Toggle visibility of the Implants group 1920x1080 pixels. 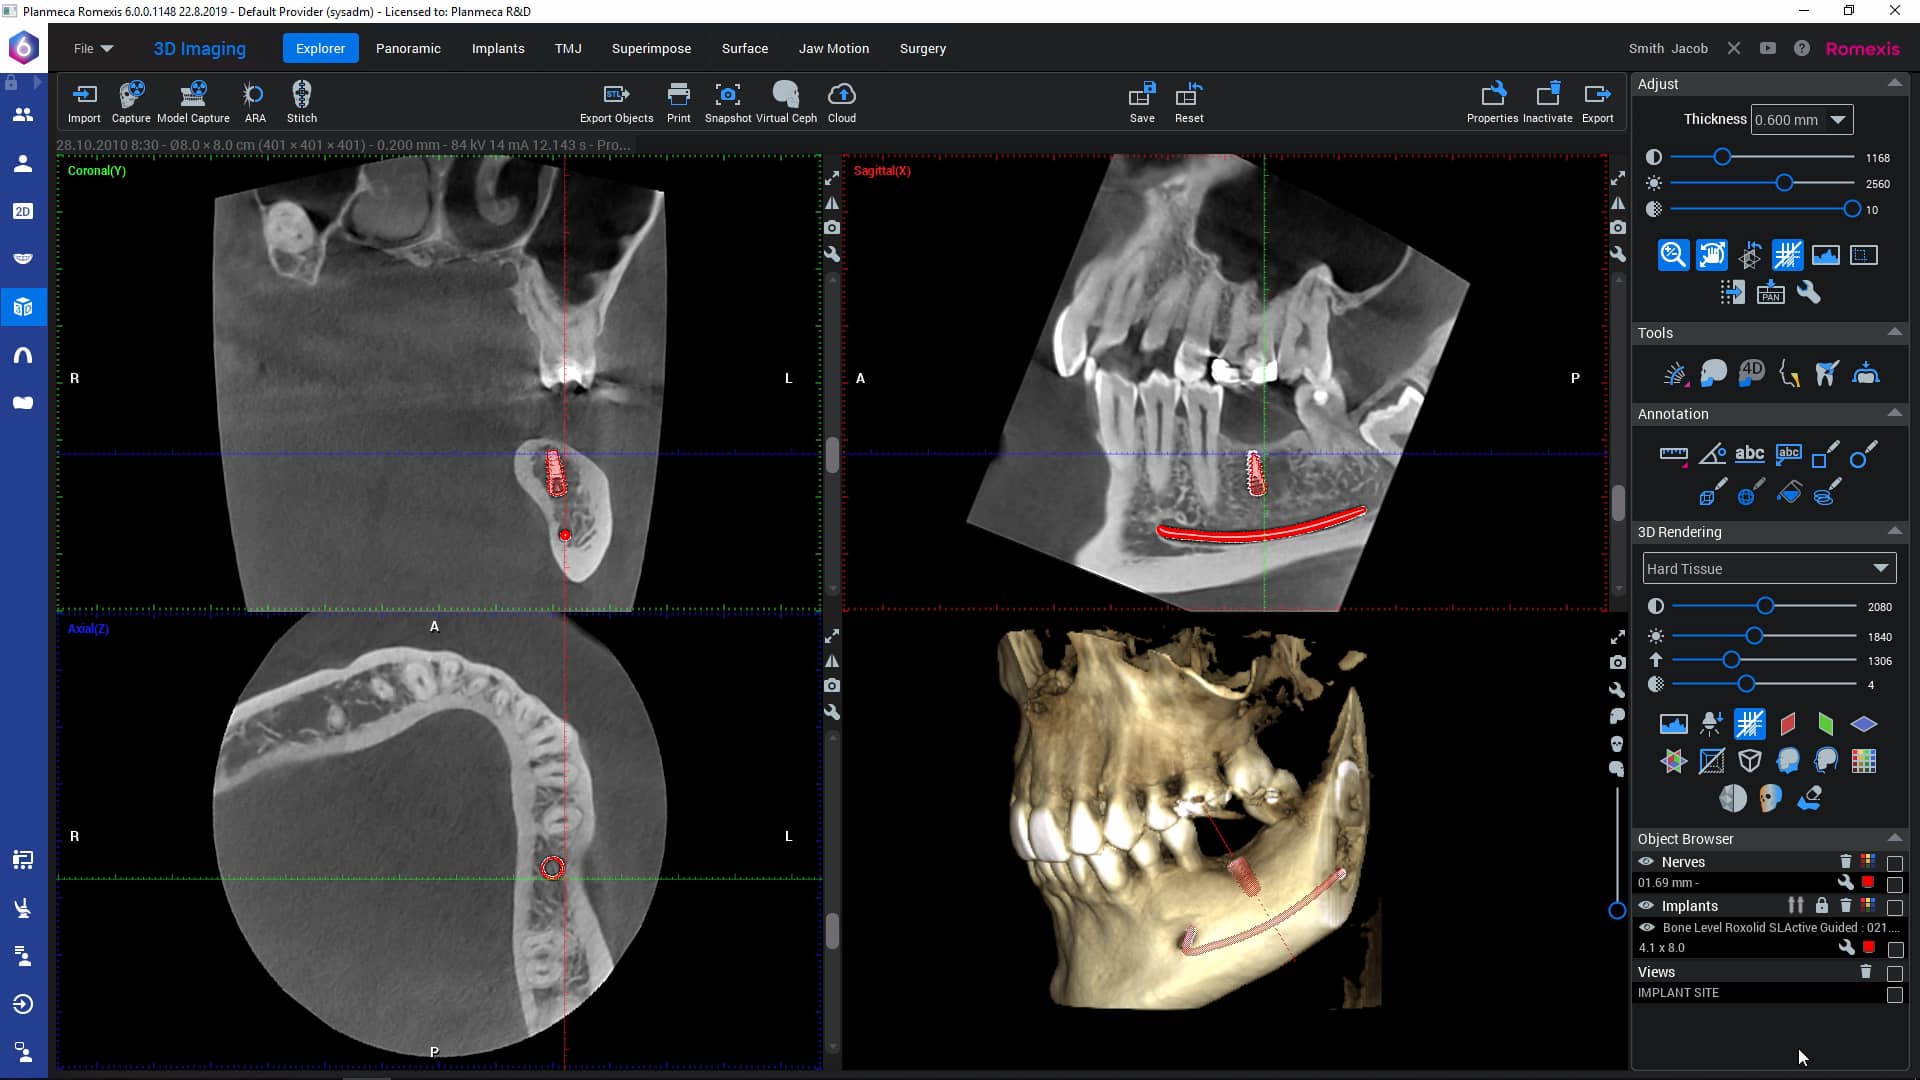(x=1647, y=906)
